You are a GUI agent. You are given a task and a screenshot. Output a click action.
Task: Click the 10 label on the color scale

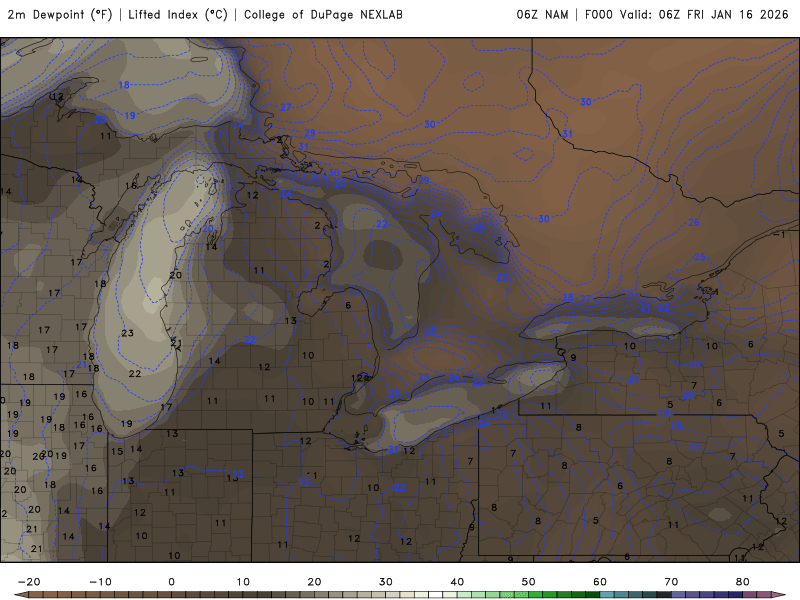click(x=243, y=582)
